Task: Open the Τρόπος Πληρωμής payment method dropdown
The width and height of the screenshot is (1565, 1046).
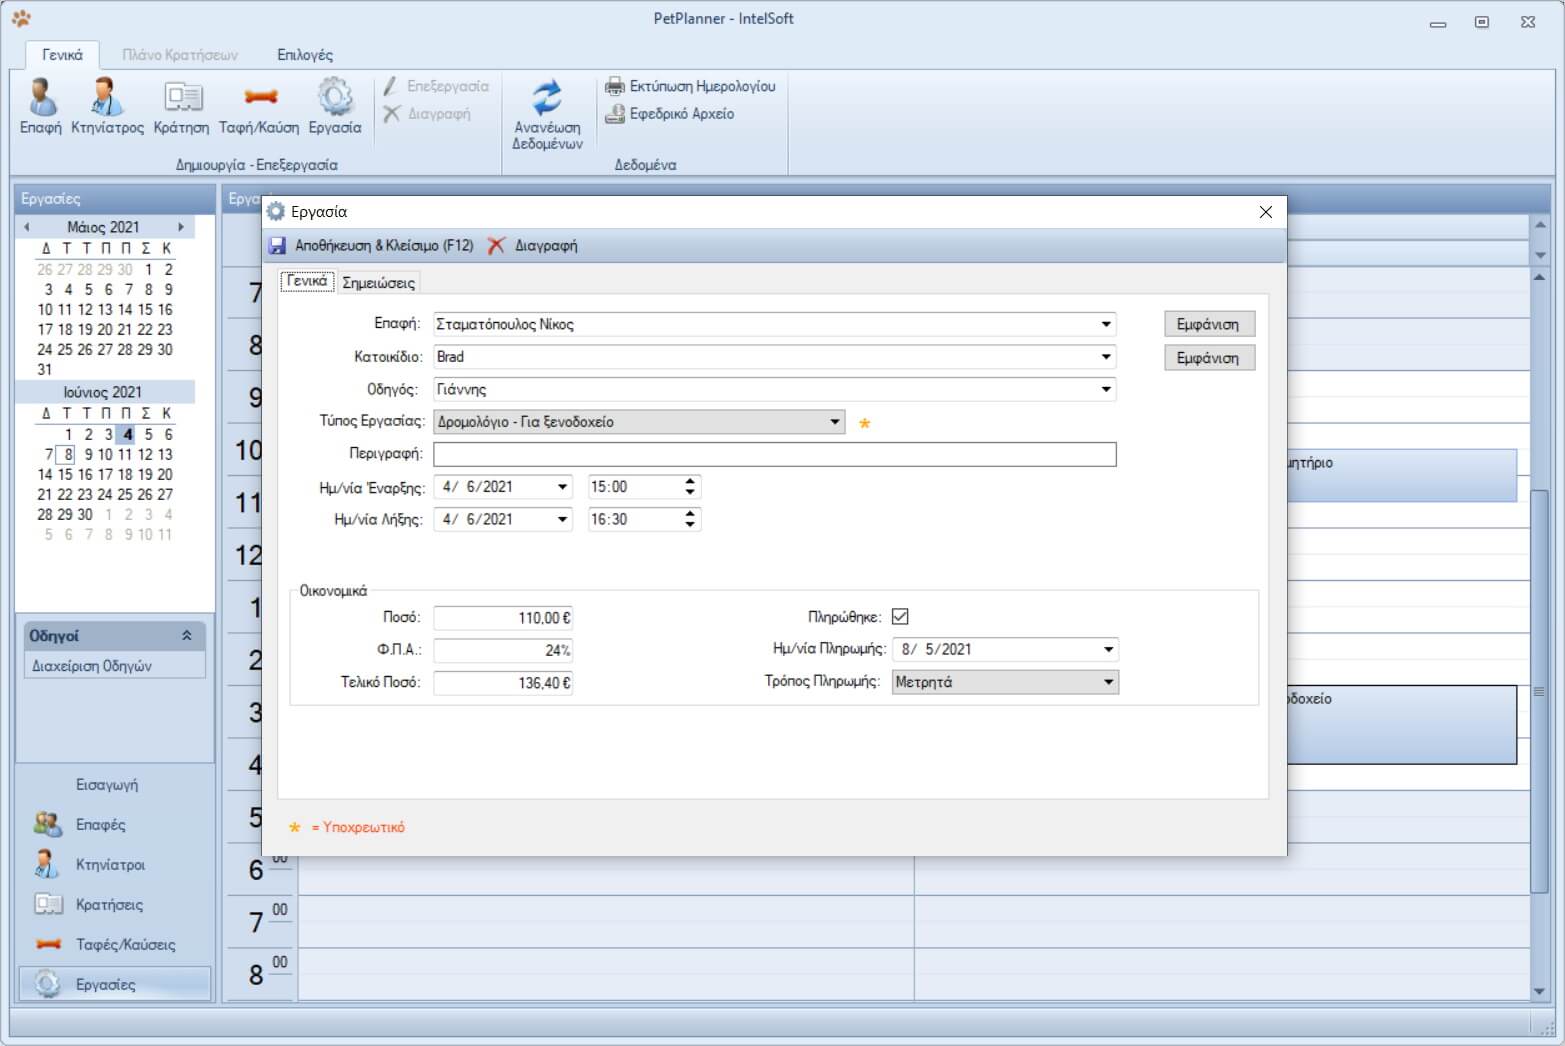Action: tap(1108, 682)
